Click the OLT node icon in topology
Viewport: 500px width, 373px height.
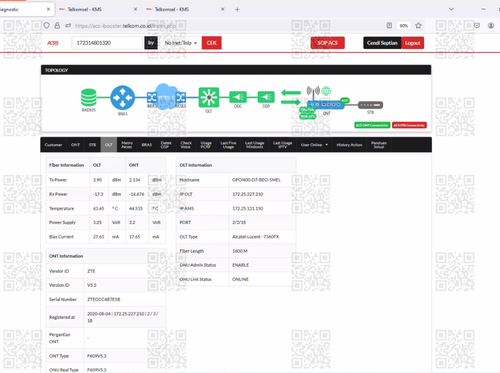pyautogui.click(x=209, y=97)
